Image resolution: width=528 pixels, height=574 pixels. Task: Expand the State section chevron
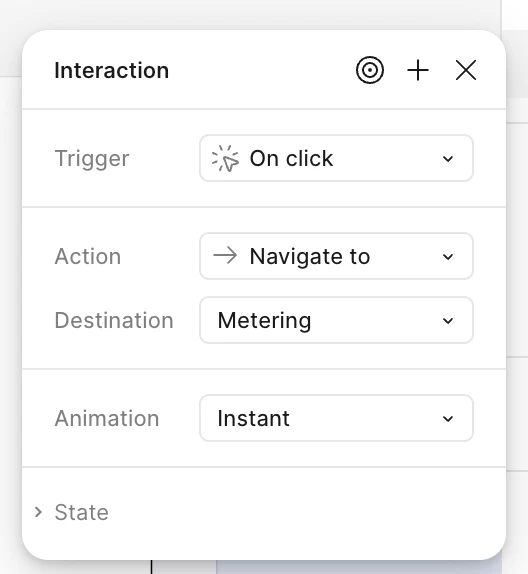[38, 512]
